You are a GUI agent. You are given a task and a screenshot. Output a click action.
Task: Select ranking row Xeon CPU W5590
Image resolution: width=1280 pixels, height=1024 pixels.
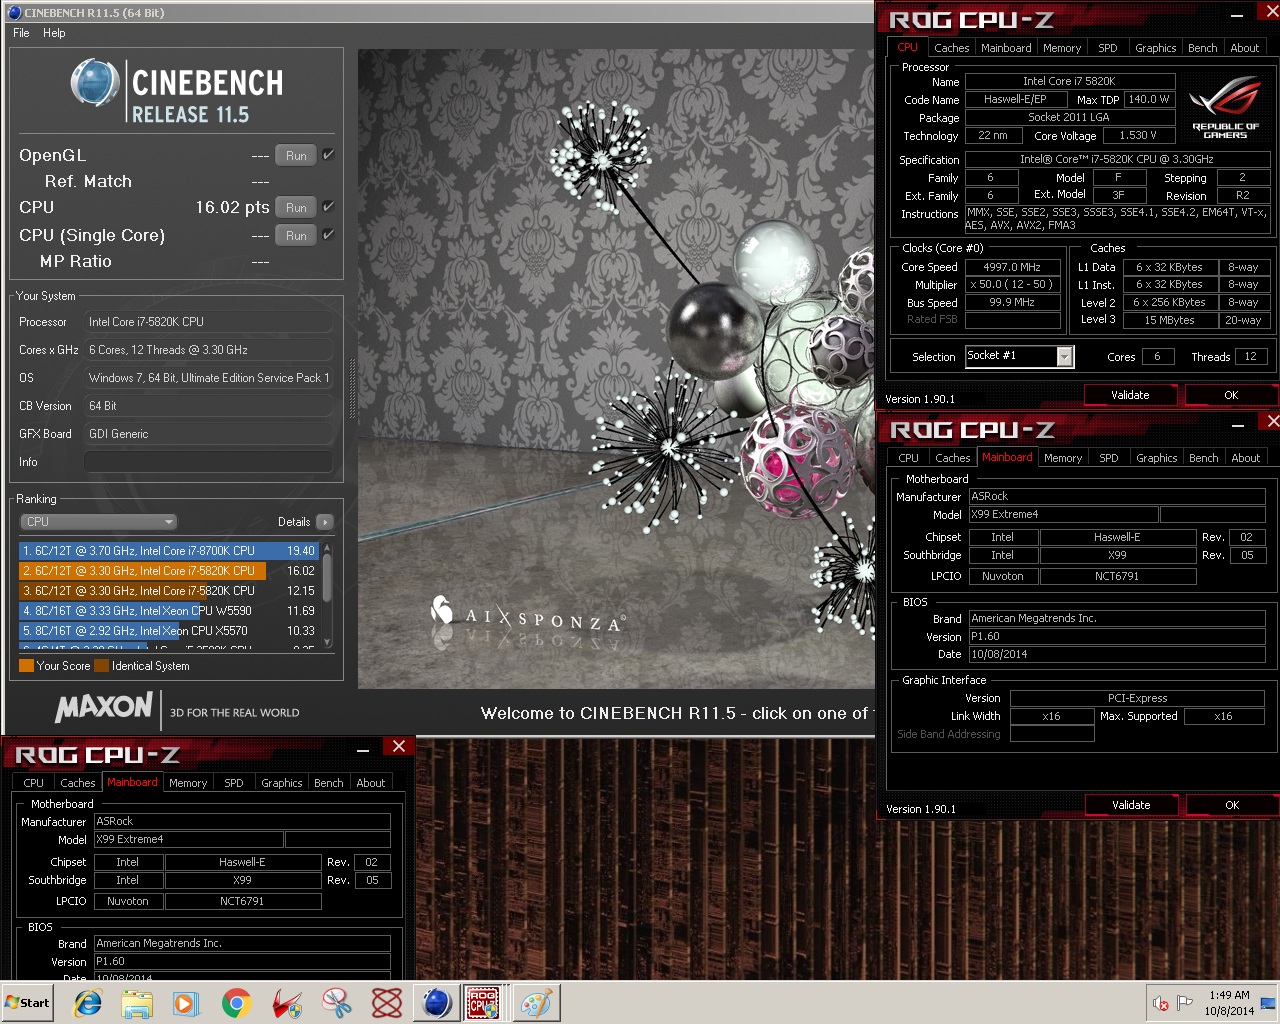[168, 611]
